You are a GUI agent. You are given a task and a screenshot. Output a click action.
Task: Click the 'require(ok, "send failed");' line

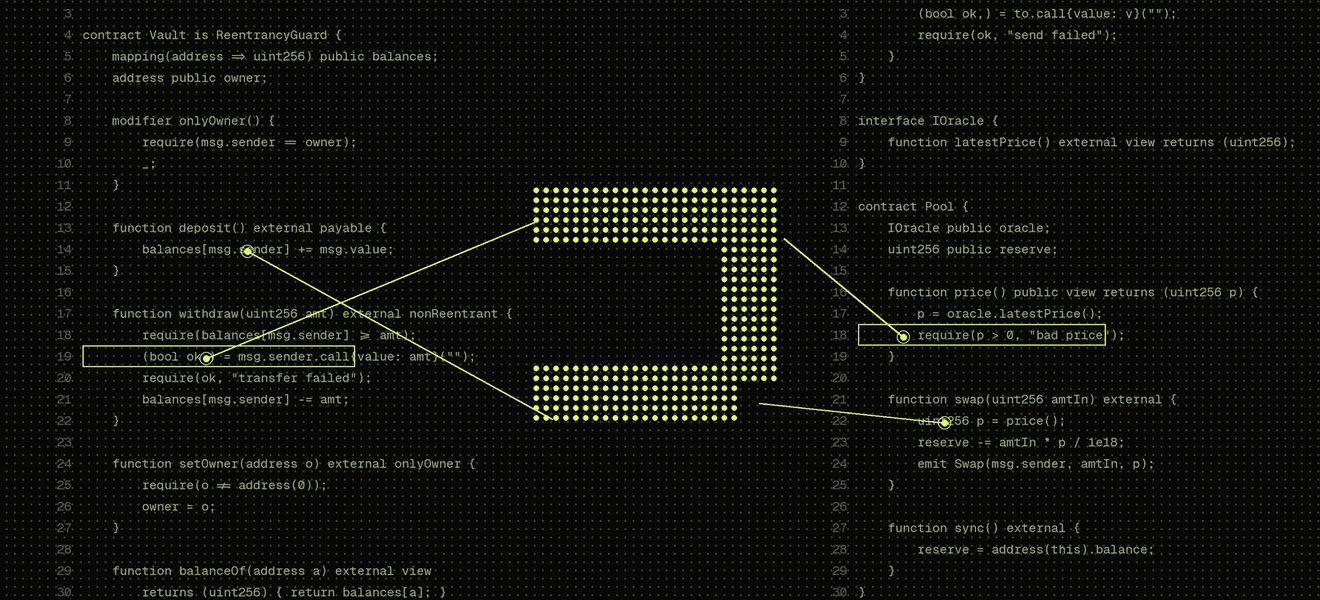click(1018, 35)
